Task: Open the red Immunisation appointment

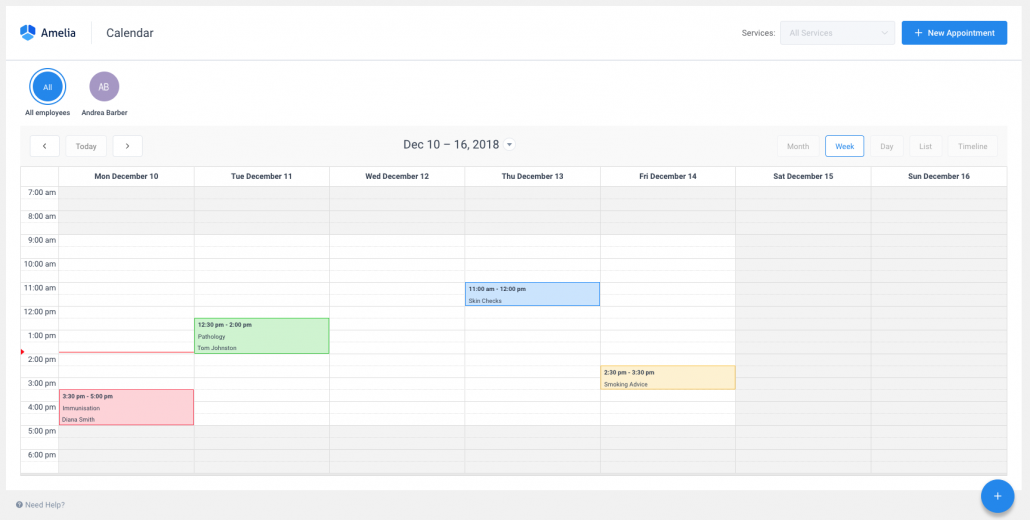Action: [x=126, y=408]
